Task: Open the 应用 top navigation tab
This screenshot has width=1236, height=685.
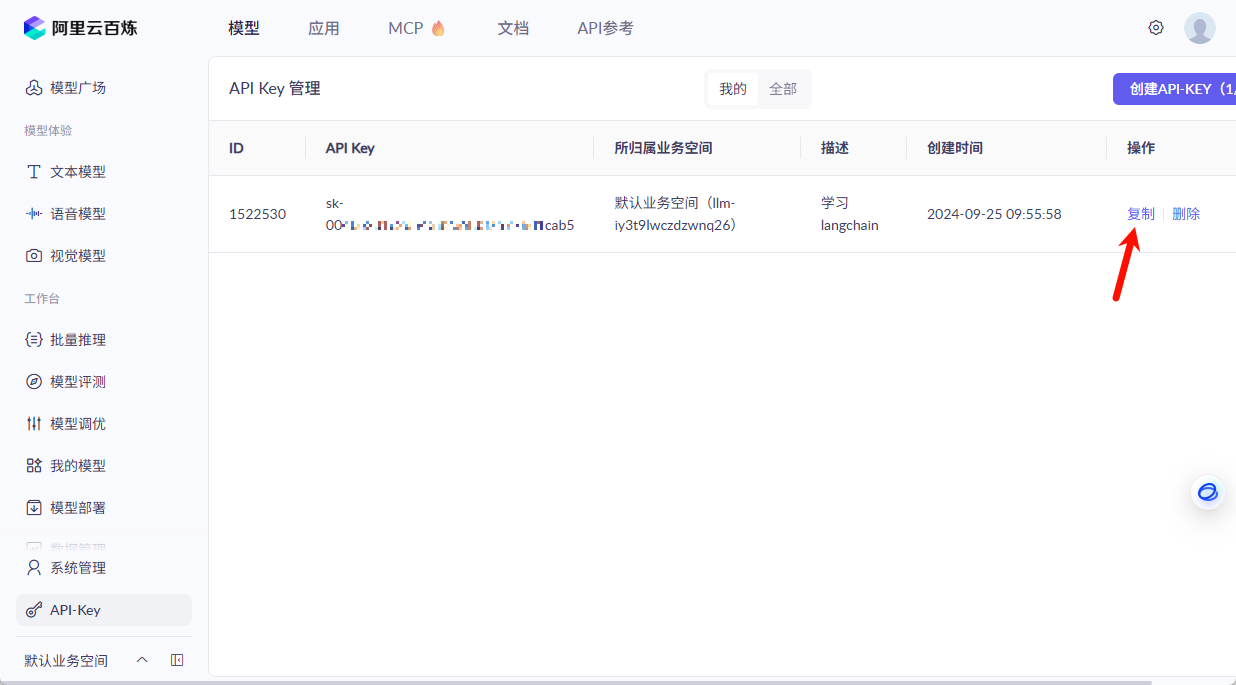Action: coord(324,28)
